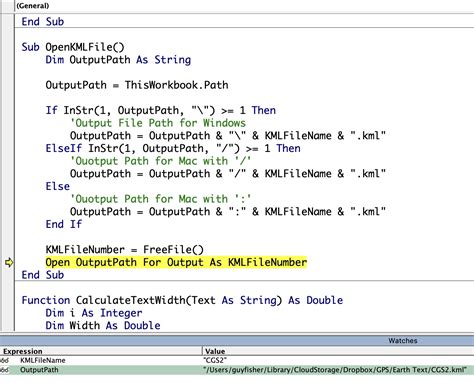Screen dimensions: 474x383
Task: Click the watch glasses icon beside OutputPath
Action: 4,370
